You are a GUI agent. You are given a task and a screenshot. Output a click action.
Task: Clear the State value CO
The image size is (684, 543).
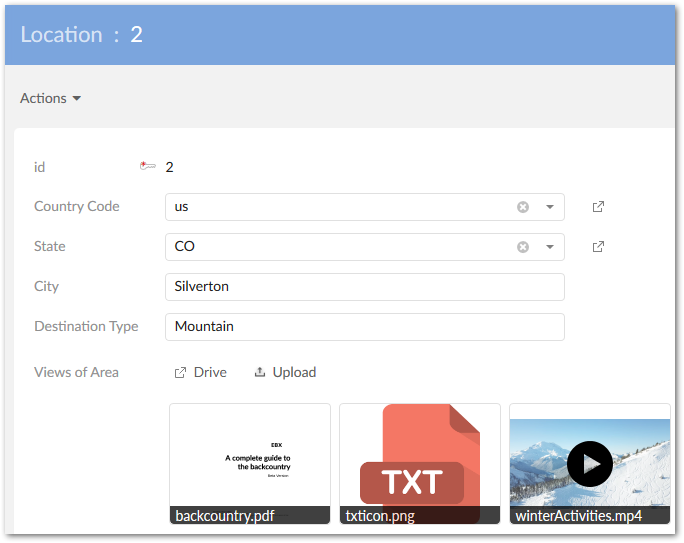pyautogui.click(x=523, y=247)
